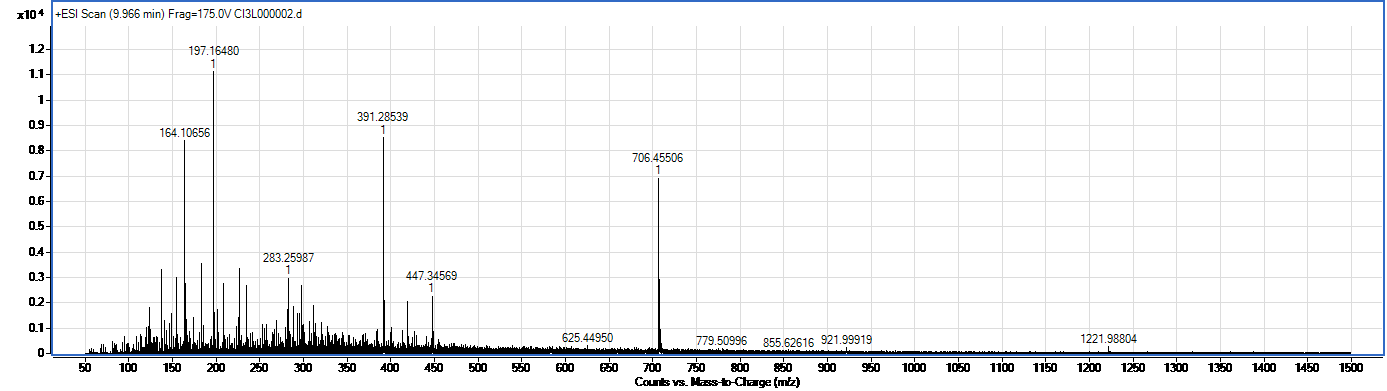The width and height of the screenshot is (1387, 391).
Task: Select the 197.16480 peak label
Action: point(214,51)
